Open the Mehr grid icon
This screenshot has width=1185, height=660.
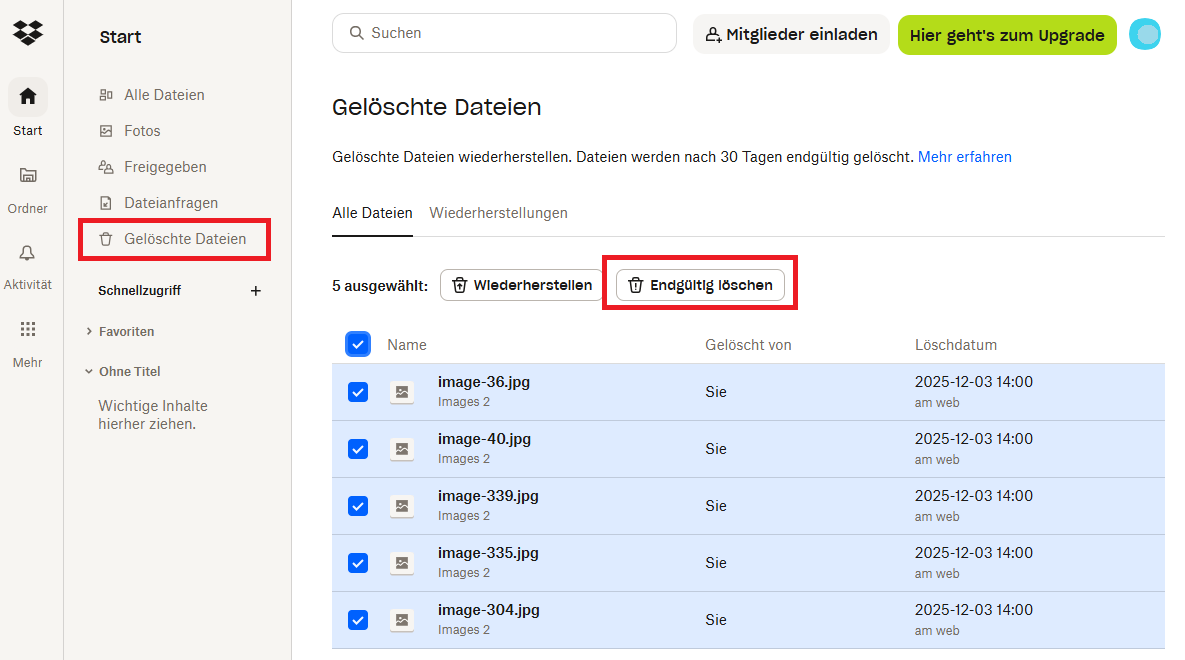pos(28,330)
